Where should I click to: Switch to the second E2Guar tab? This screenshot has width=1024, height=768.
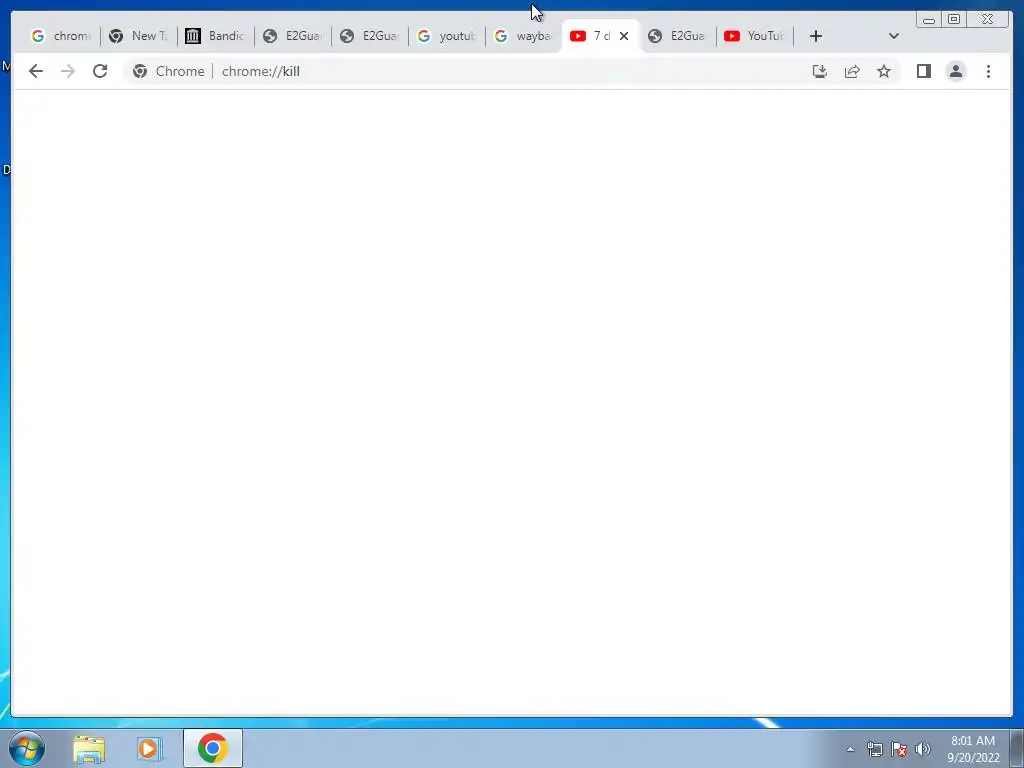tap(370, 36)
